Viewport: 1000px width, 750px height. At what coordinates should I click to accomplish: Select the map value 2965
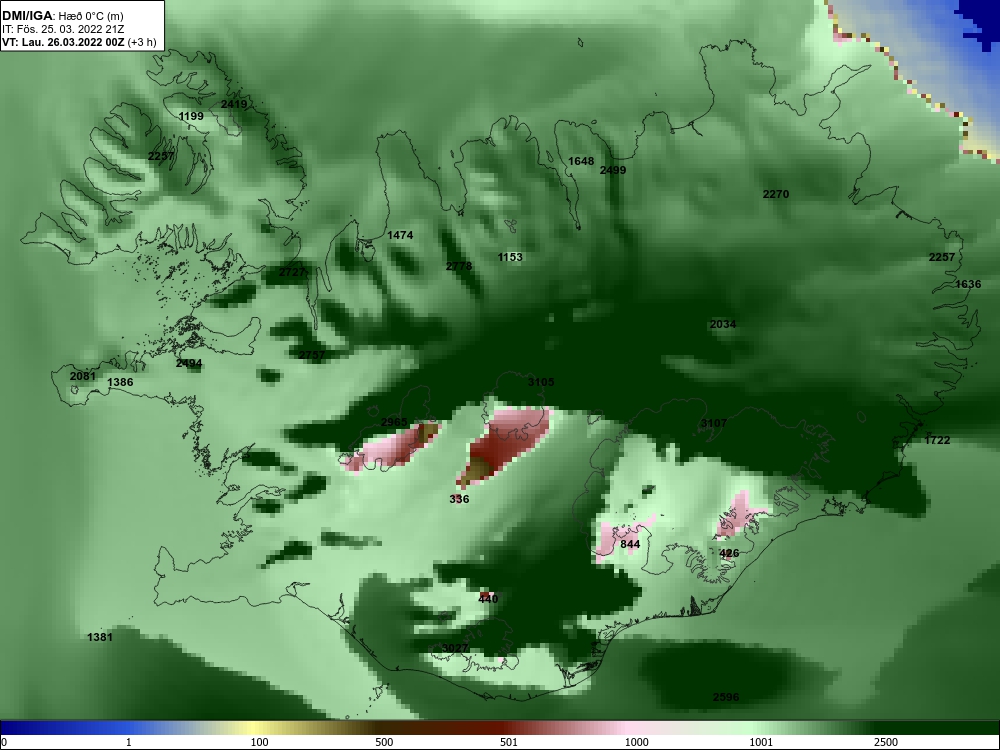coord(394,422)
